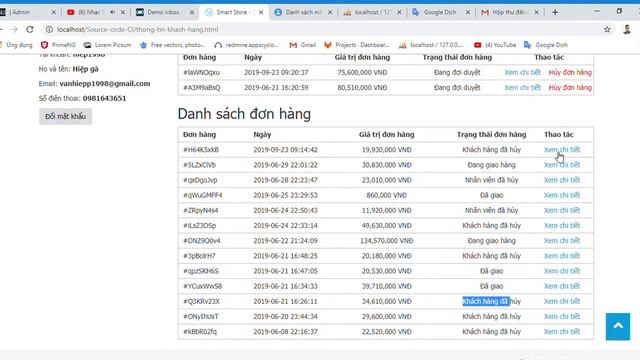This screenshot has height=360, width=640.
Task: Open Xem chi tiết for order #3pBolrH7
Action: coord(562,256)
